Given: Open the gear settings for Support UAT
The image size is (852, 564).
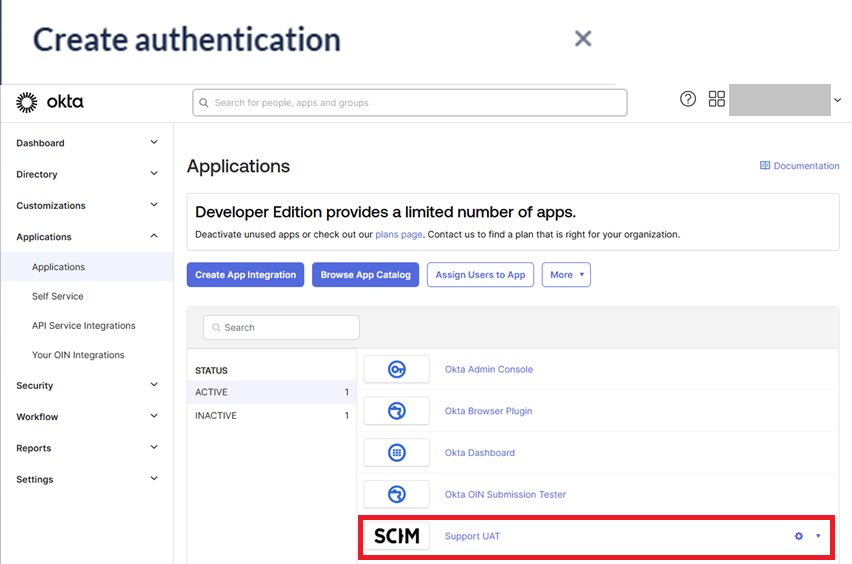Looking at the screenshot, I should tap(799, 536).
